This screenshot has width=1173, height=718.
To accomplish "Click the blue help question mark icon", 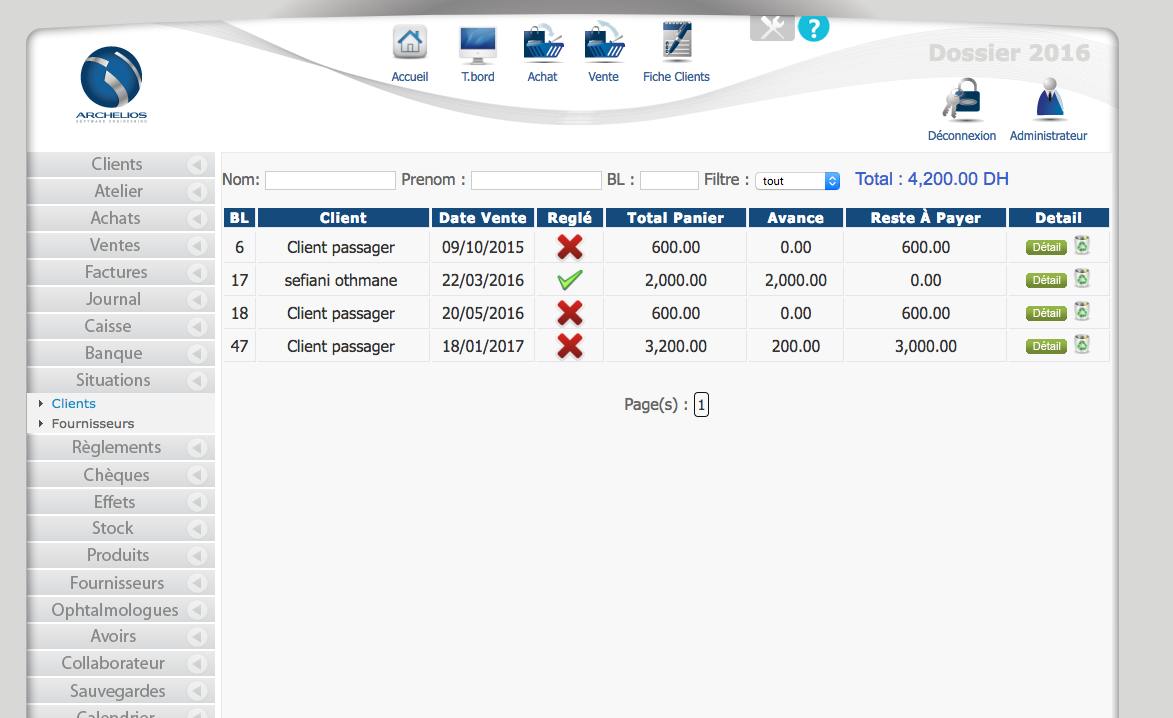I will [x=813, y=27].
